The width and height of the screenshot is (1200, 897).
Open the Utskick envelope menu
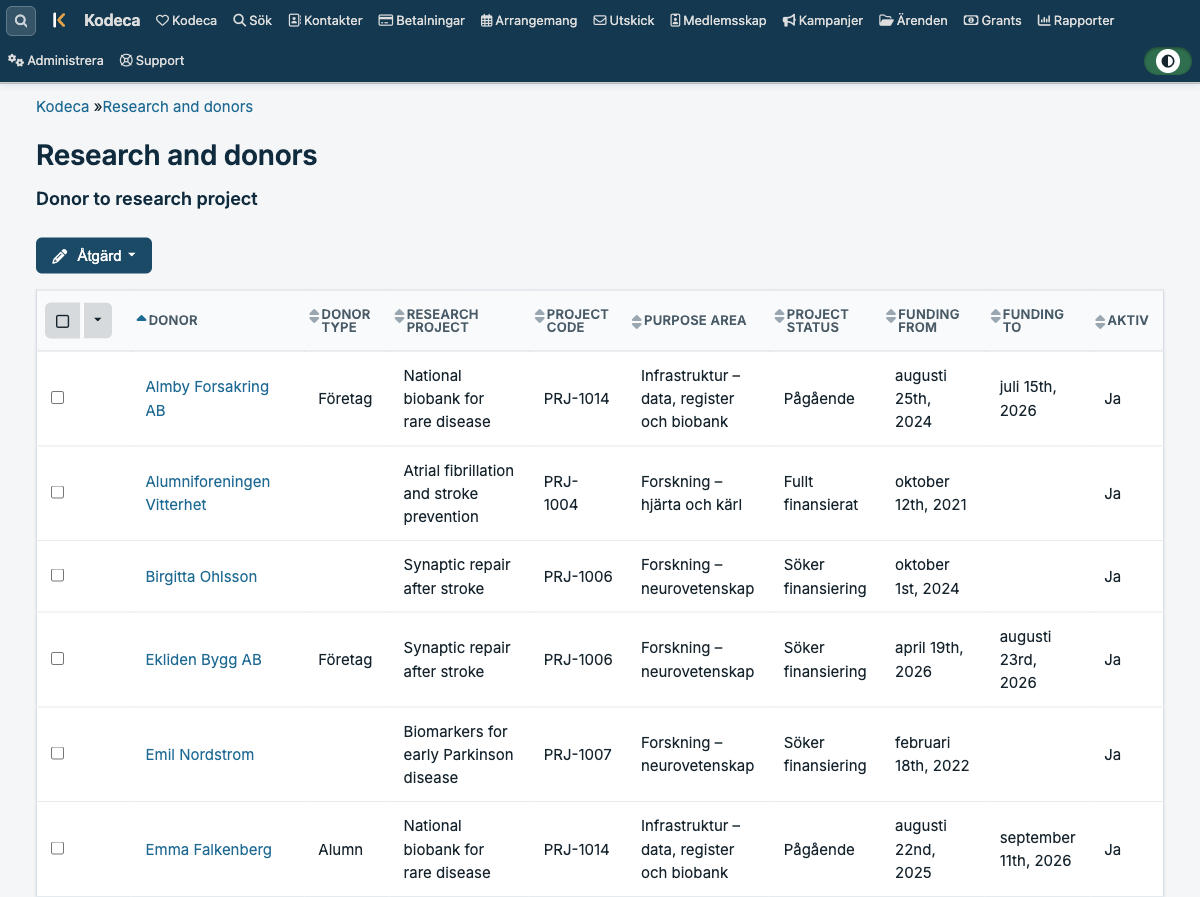point(624,20)
